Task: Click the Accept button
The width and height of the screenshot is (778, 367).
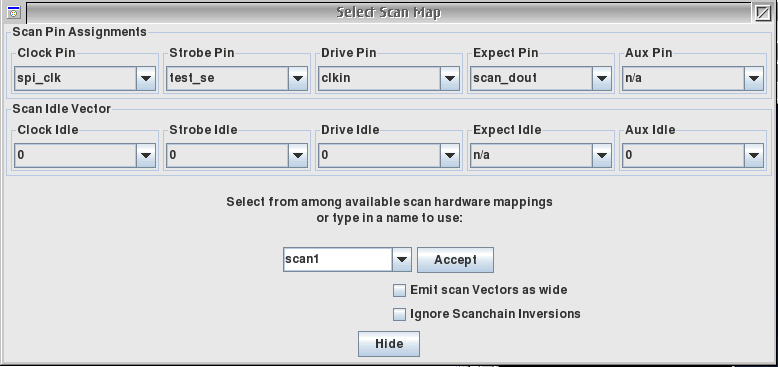Action: point(455,260)
